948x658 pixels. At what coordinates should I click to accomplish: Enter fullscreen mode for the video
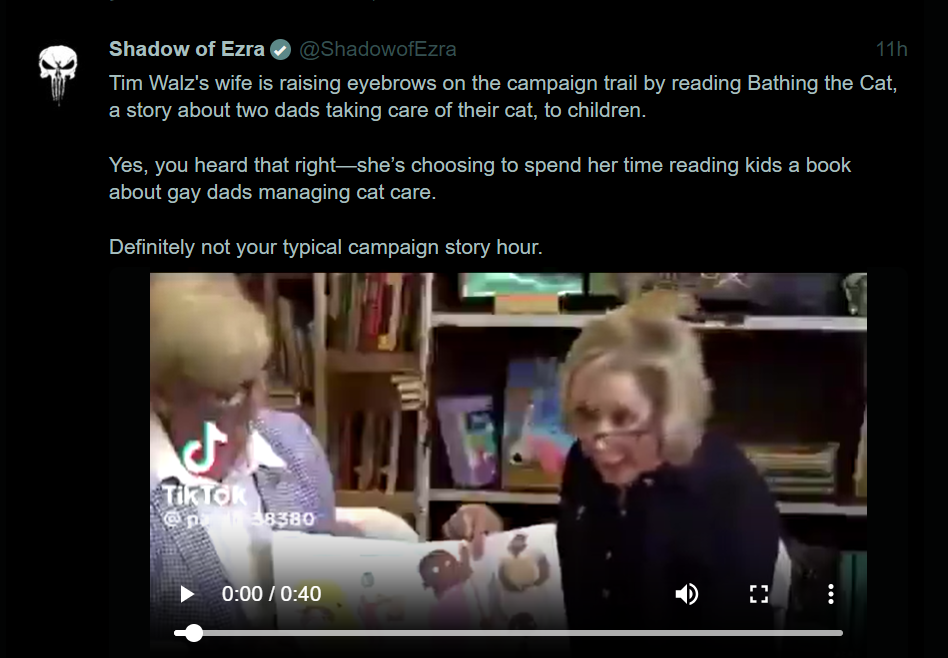click(759, 594)
